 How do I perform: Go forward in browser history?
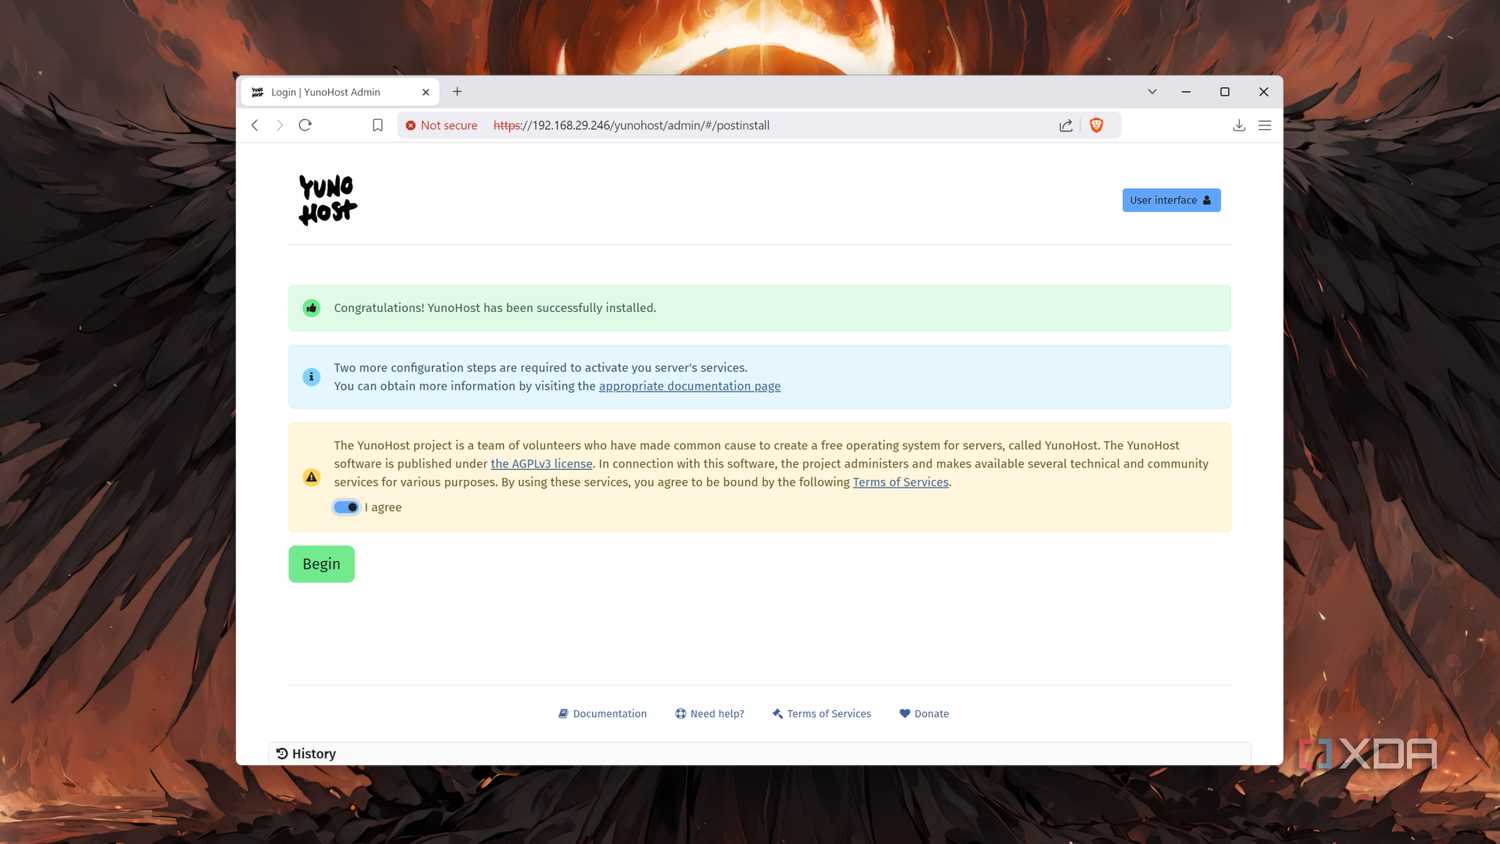click(x=280, y=125)
